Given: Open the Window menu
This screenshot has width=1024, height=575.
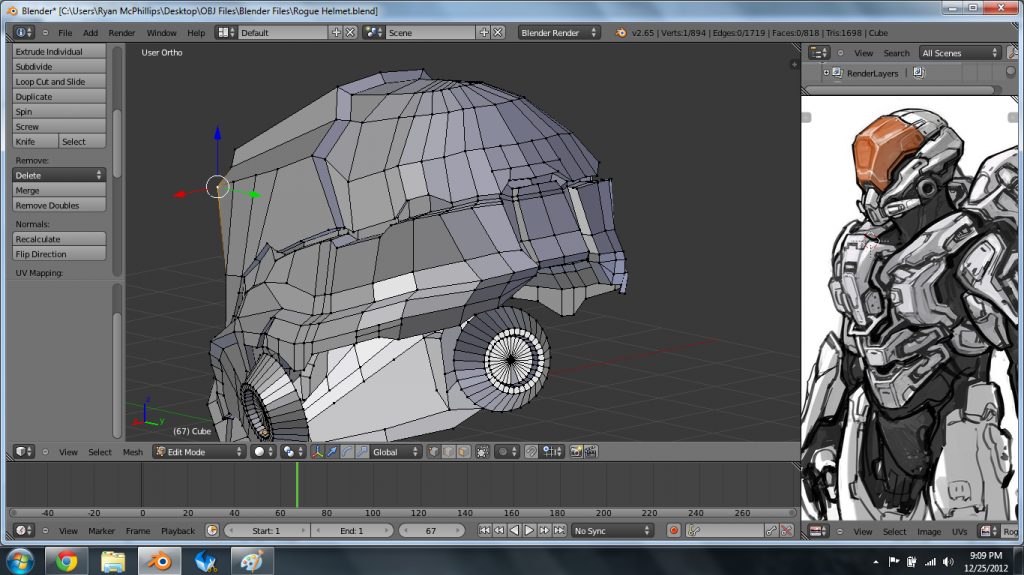Looking at the screenshot, I should tap(161, 33).
